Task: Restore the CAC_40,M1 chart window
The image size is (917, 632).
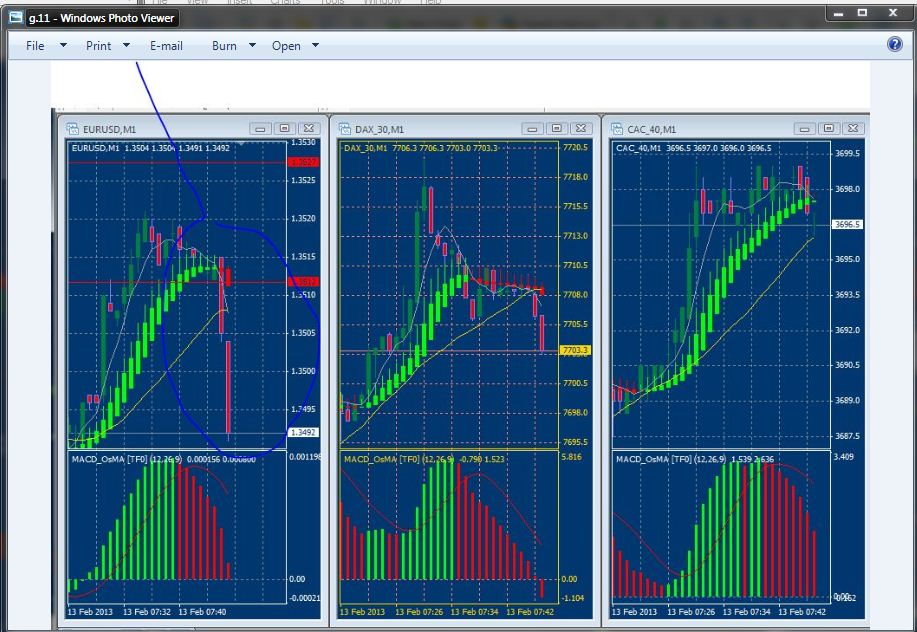Action: [x=829, y=129]
